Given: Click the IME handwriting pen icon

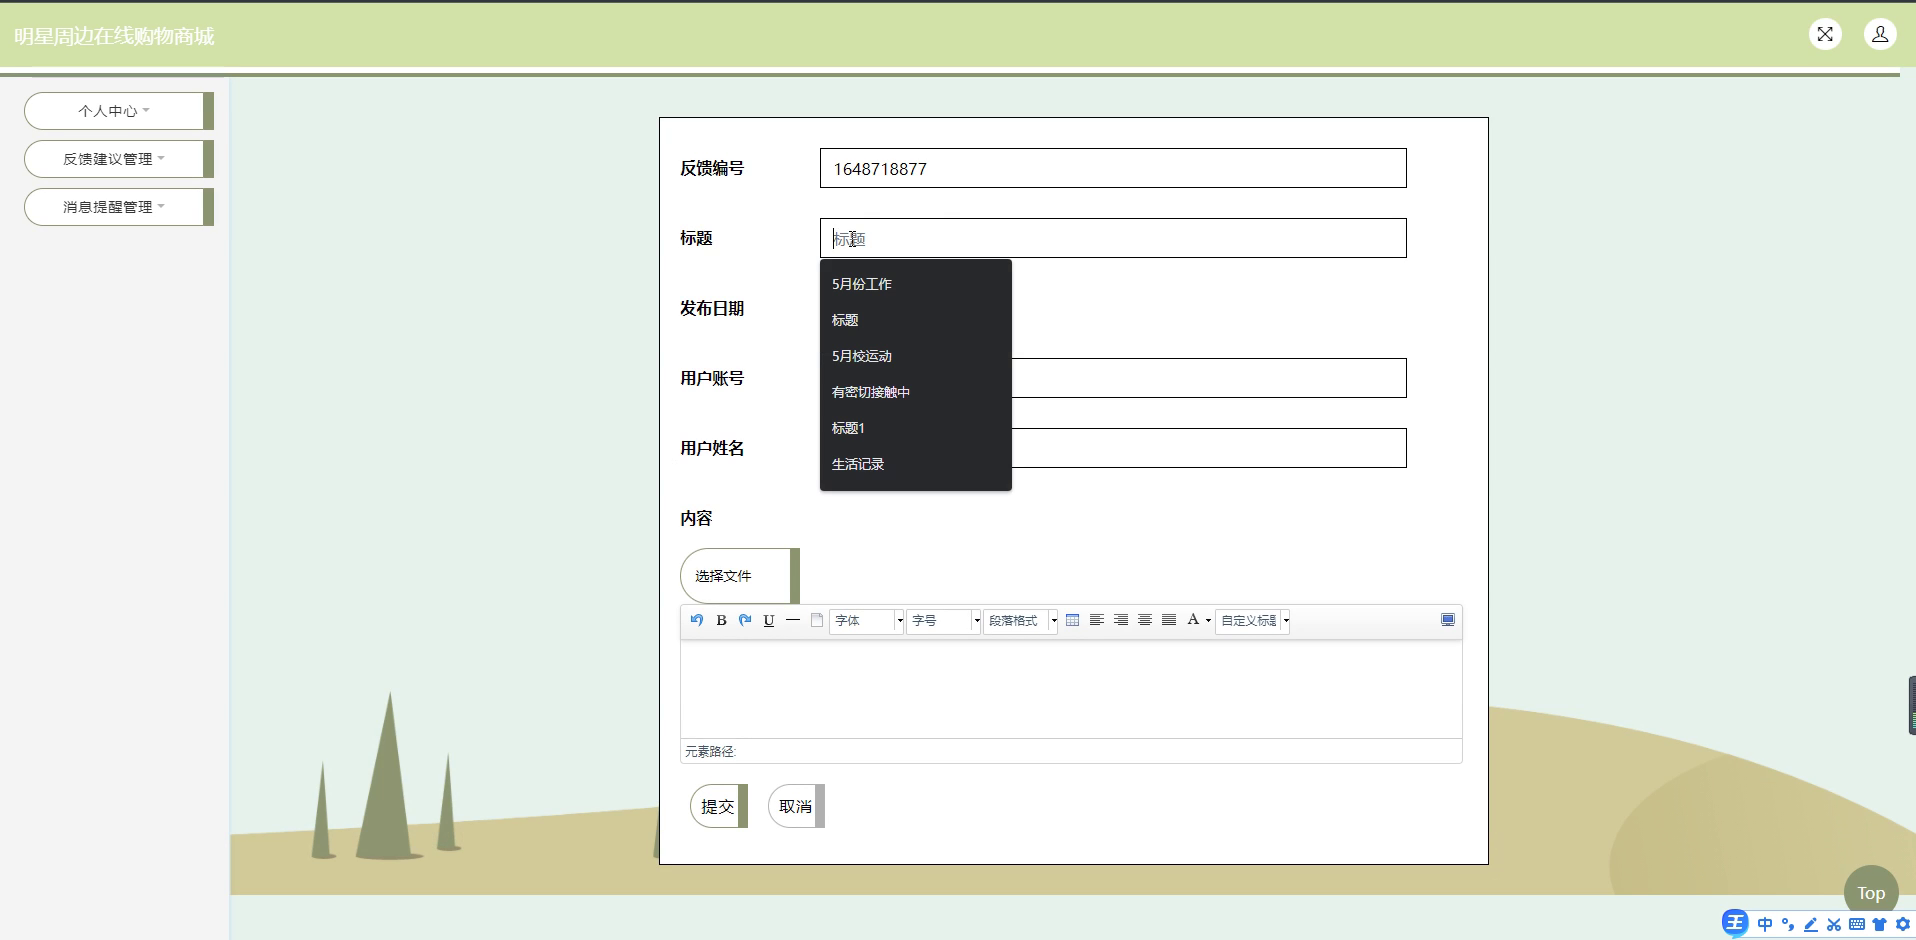Looking at the screenshot, I should (1811, 924).
